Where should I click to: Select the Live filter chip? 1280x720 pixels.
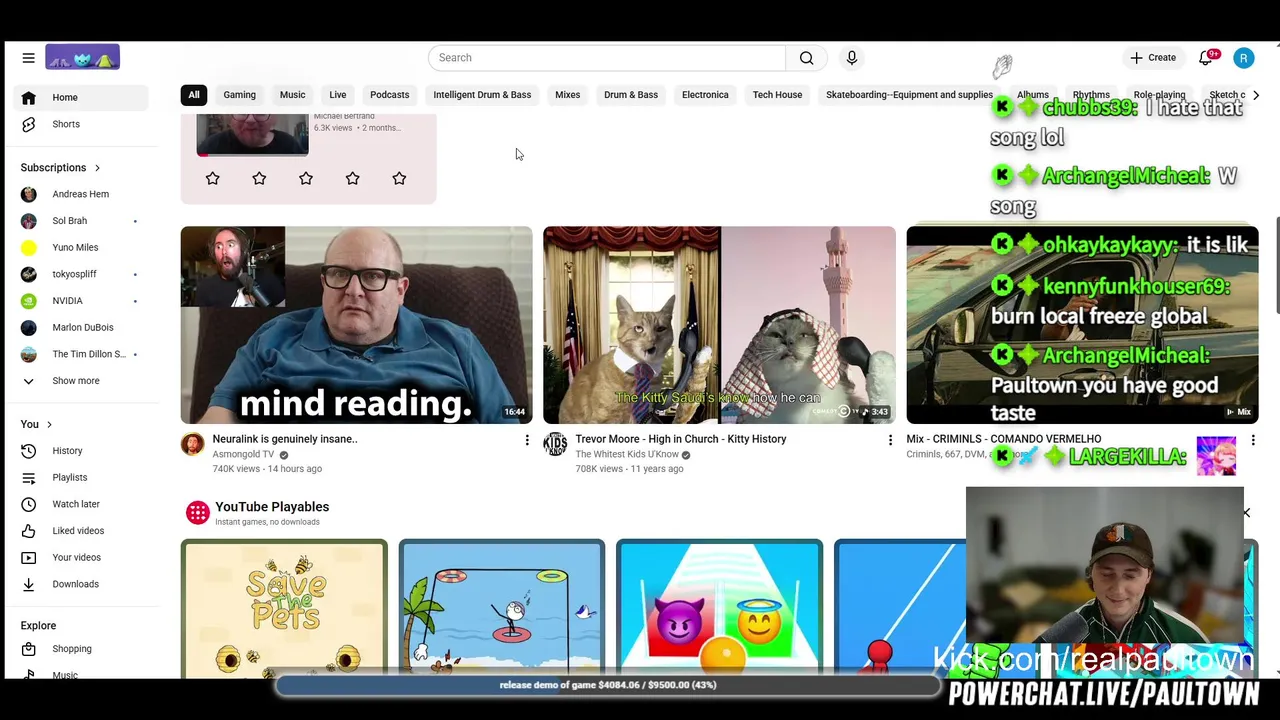338,95
